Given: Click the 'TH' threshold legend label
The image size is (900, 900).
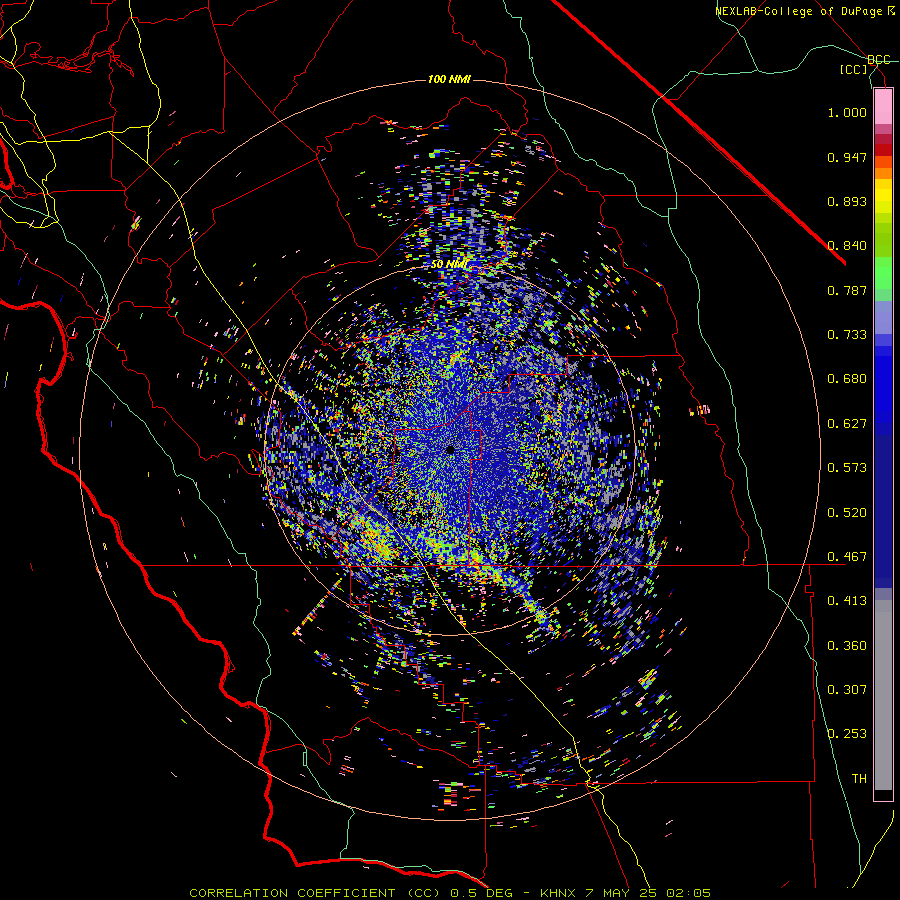Looking at the screenshot, I should [x=859, y=779].
